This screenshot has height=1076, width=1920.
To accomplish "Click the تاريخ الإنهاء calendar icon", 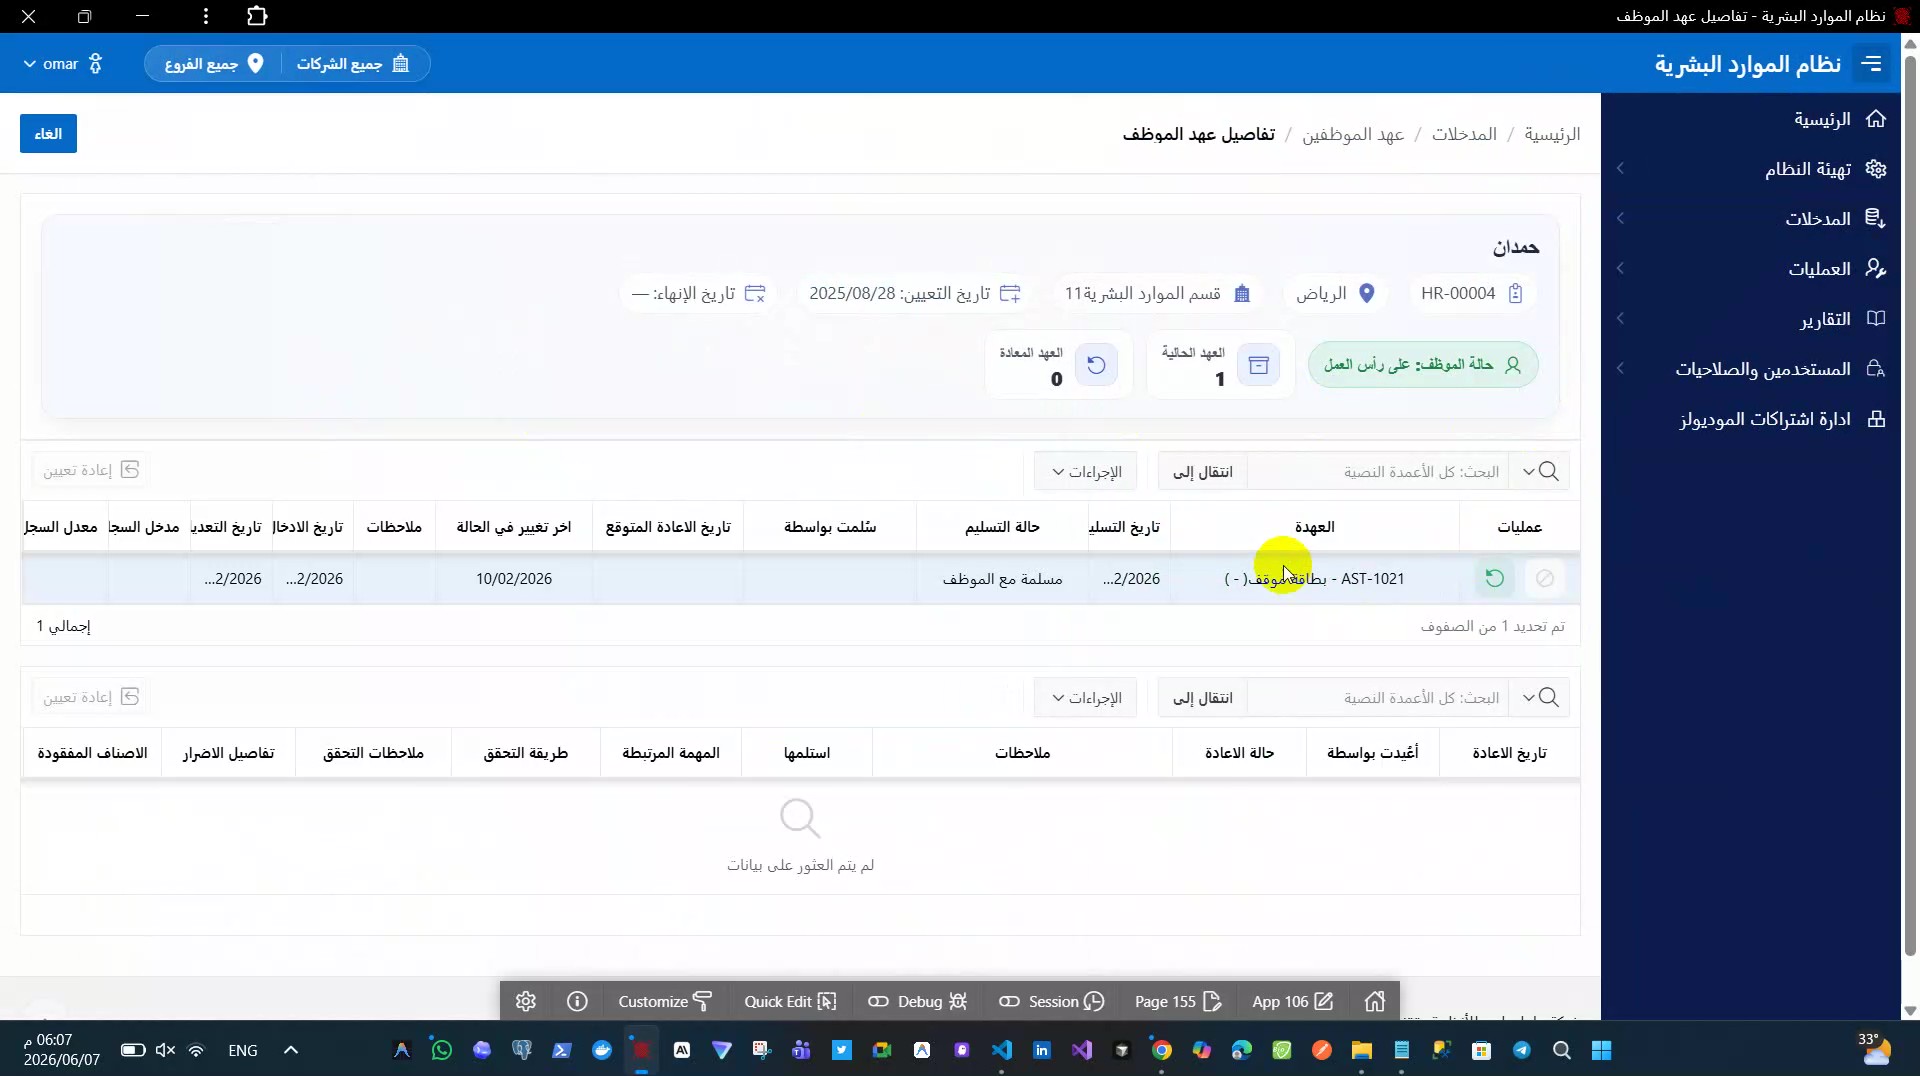I will point(755,293).
